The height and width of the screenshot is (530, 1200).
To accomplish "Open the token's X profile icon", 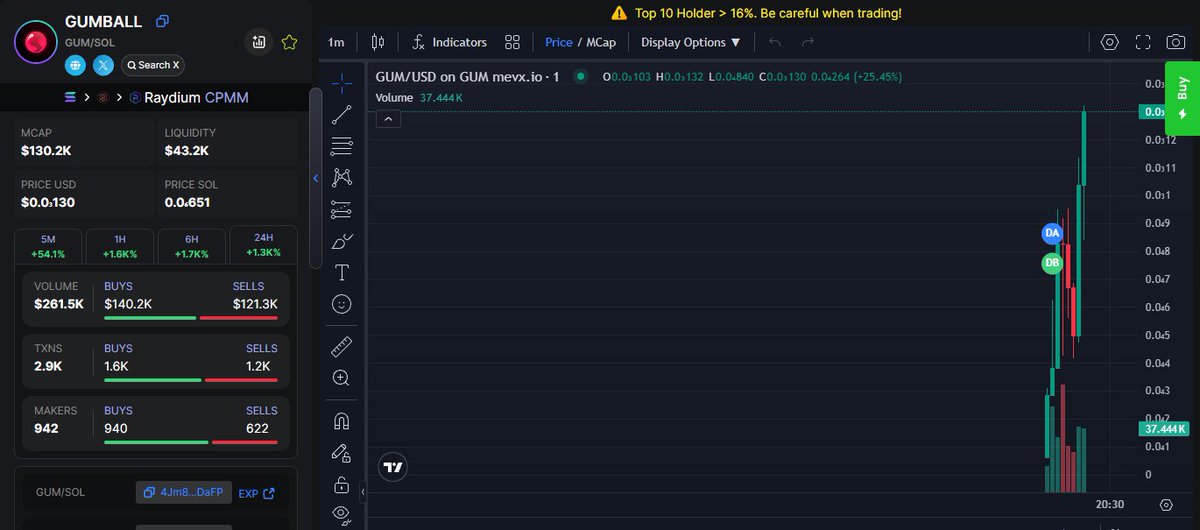I will [x=103, y=65].
